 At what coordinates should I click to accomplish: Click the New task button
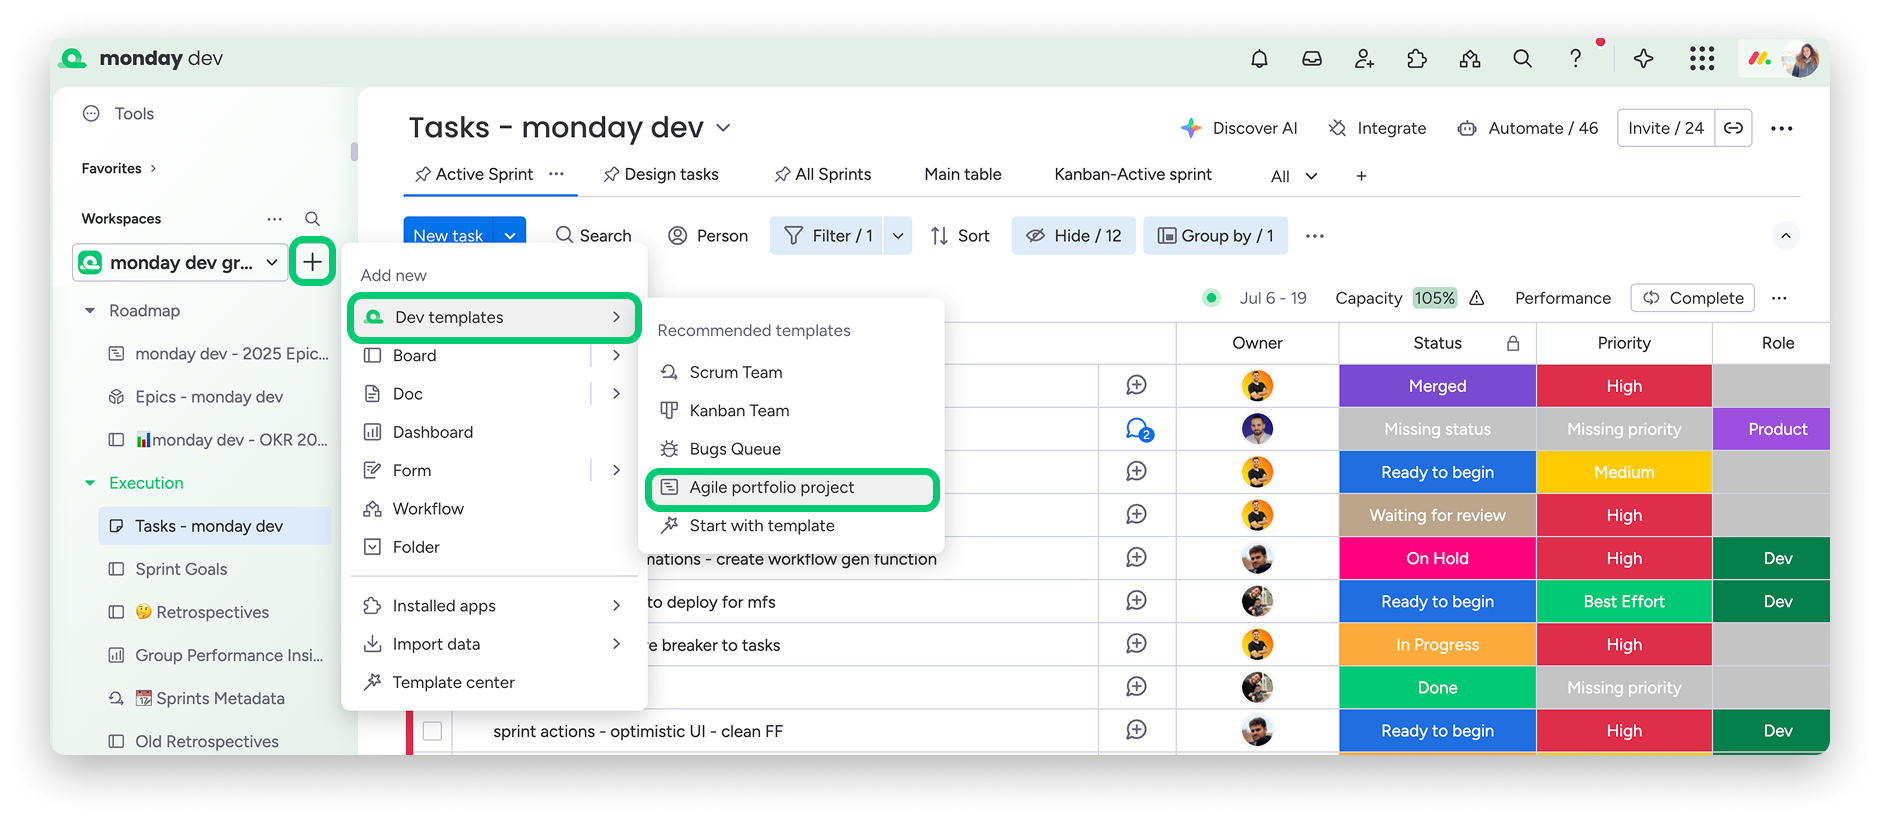(449, 236)
